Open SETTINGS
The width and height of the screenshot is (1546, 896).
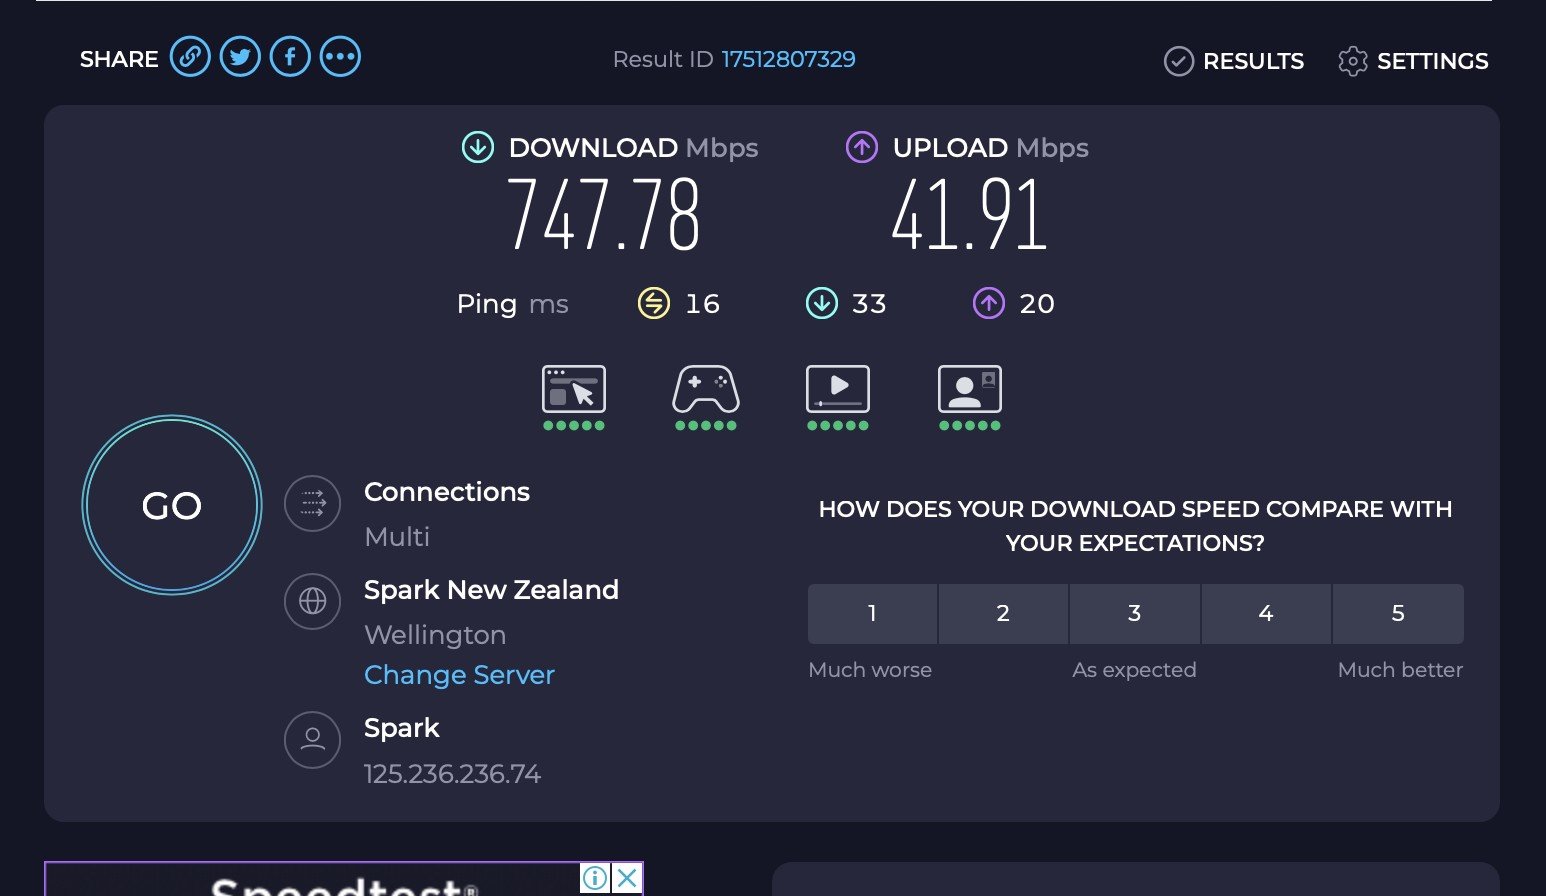click(1413, 61)
